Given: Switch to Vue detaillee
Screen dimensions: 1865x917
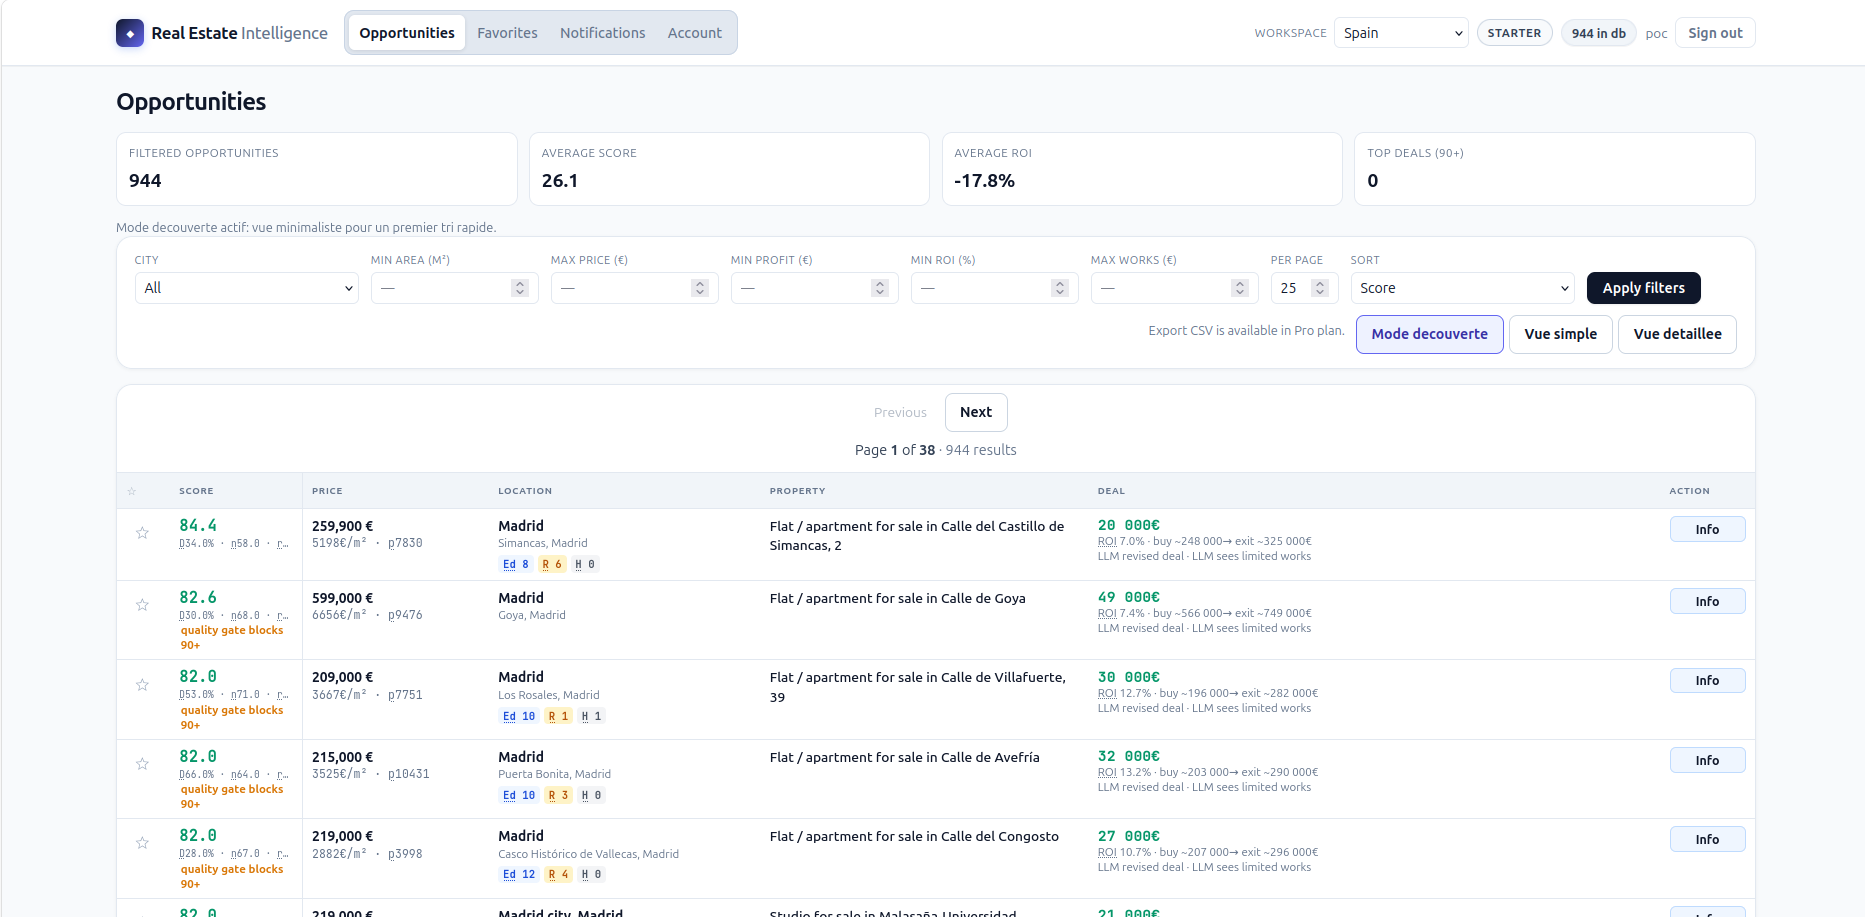Looking at the screenshot, I should point(1677,334).
